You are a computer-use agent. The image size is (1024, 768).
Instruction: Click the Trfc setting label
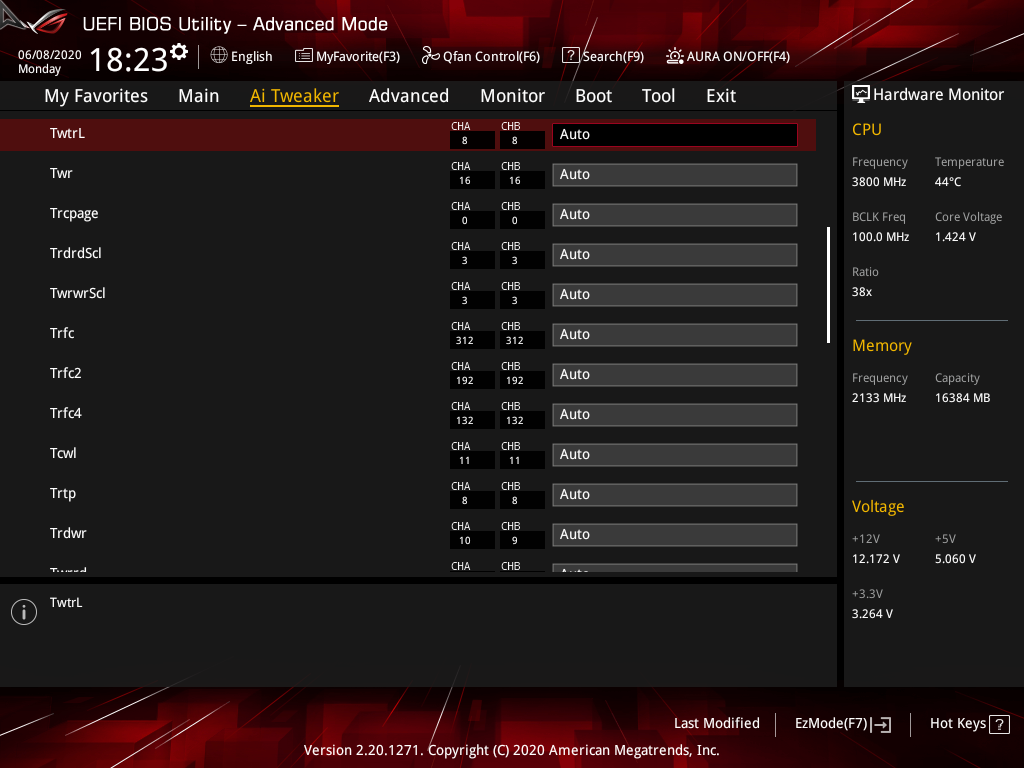62,333
